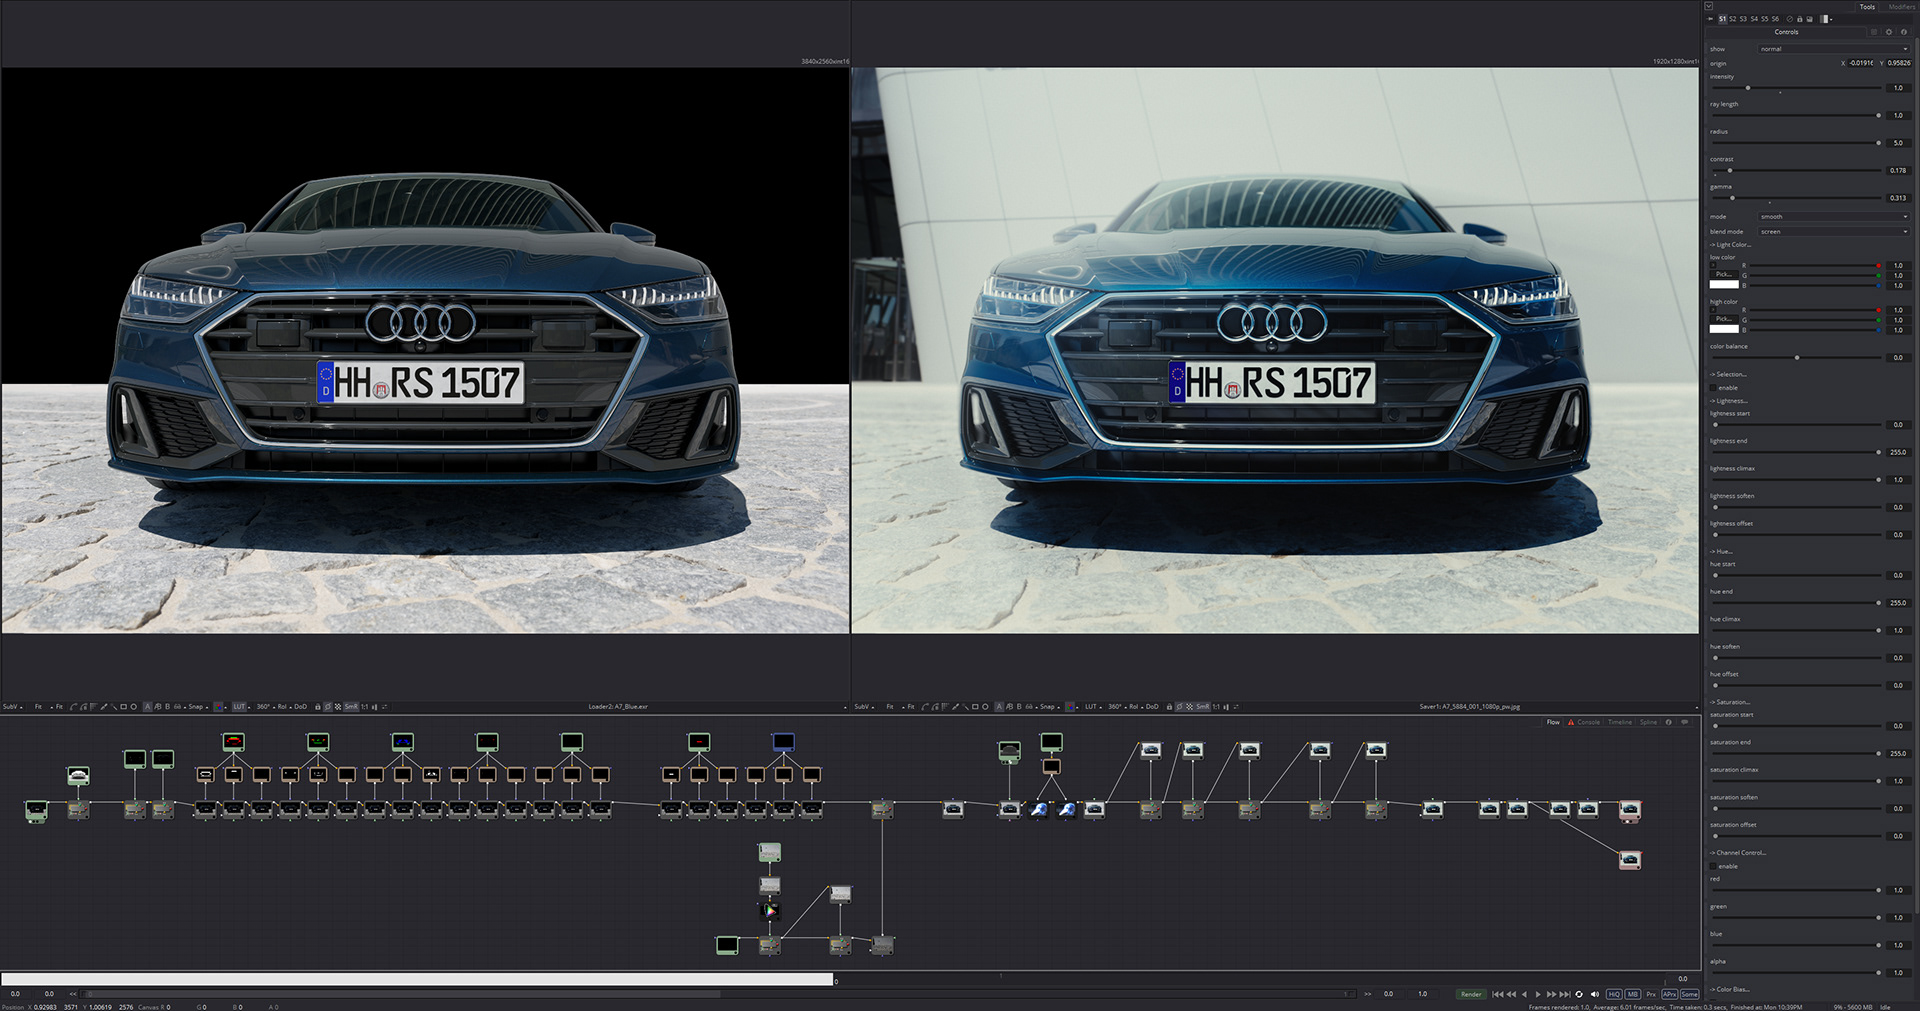1920x1011 pixels.
Task: Open the Timeline view tab
Action: click(1620, 722)
